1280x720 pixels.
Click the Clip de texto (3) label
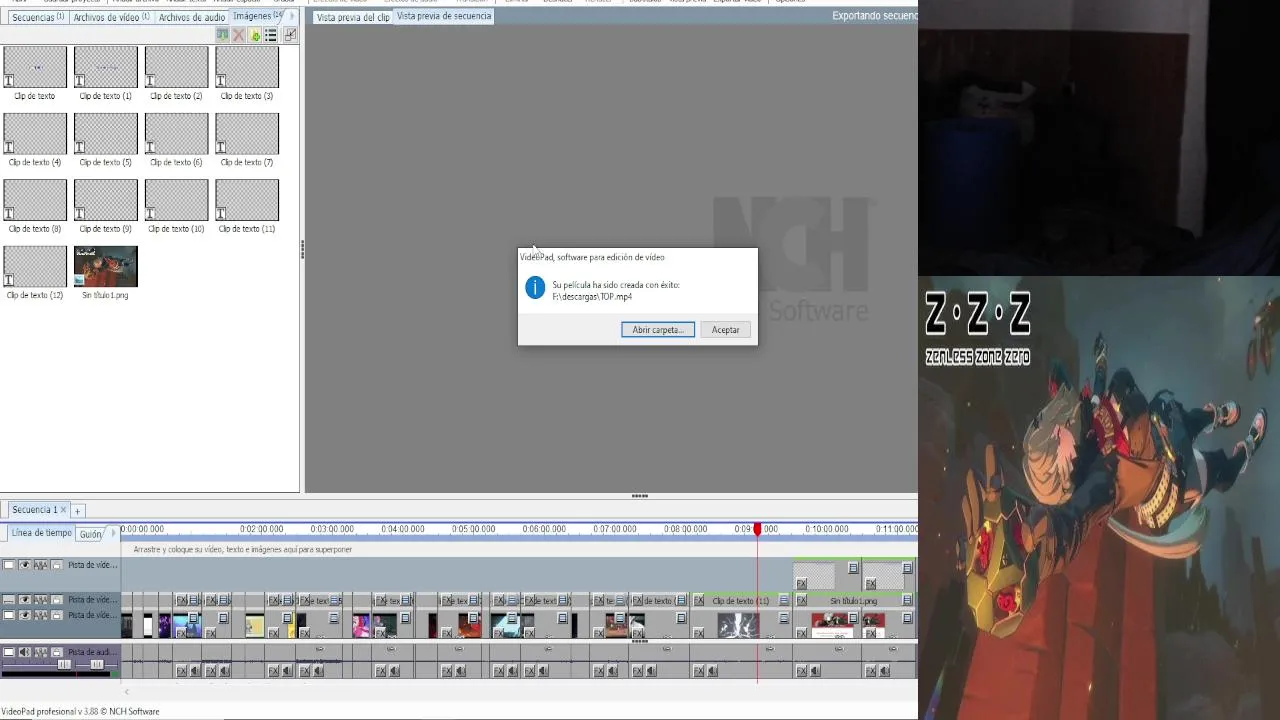point(246,96)
